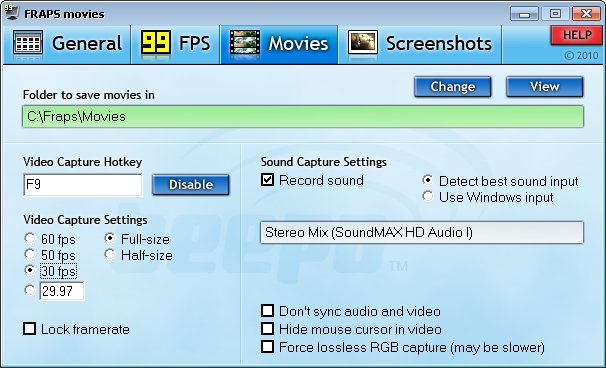Click the '© 2010' copyright text
This screenshot has height=368, width=606.
pyautogui.click(x=581, y=56)
